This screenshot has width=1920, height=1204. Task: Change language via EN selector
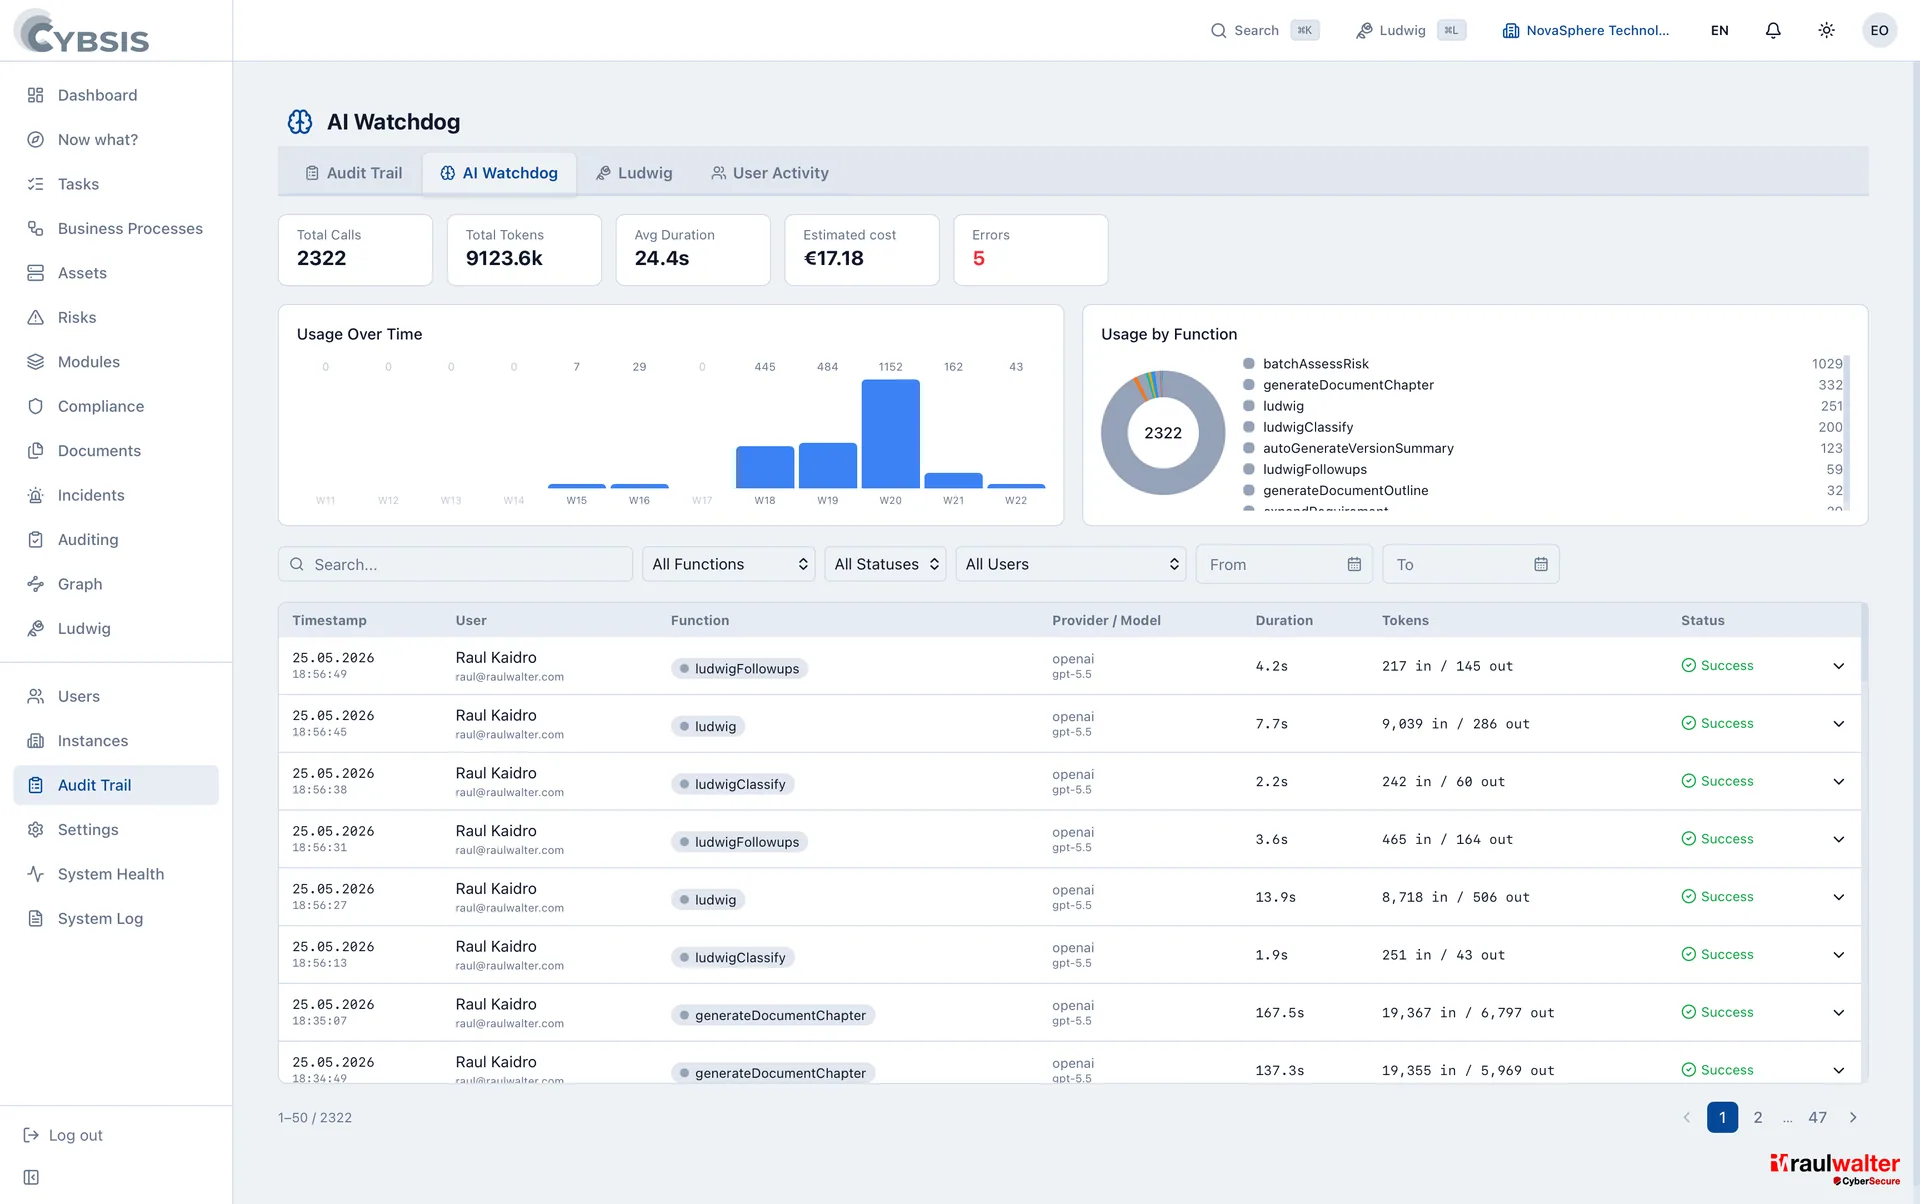pyautogui.click(x=1719, y=30)
